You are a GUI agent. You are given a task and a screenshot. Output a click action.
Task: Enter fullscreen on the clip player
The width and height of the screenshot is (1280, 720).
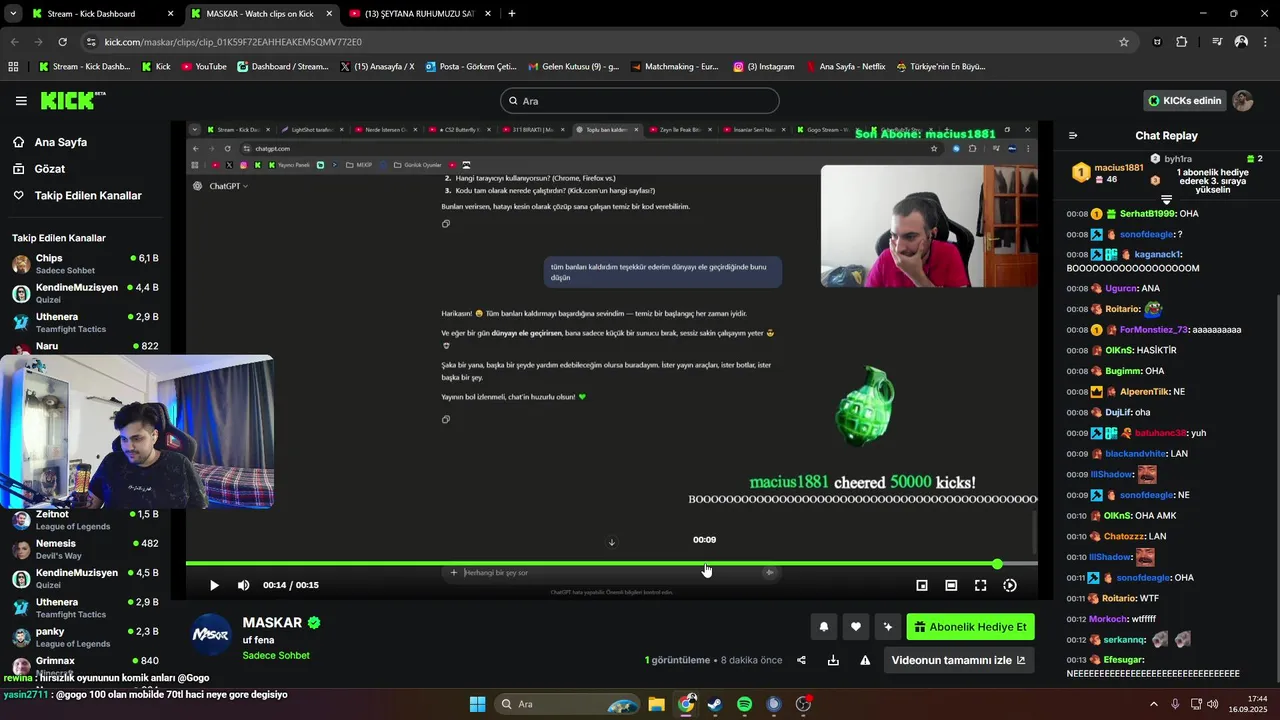pyautogui.click(x=980, y=585)
